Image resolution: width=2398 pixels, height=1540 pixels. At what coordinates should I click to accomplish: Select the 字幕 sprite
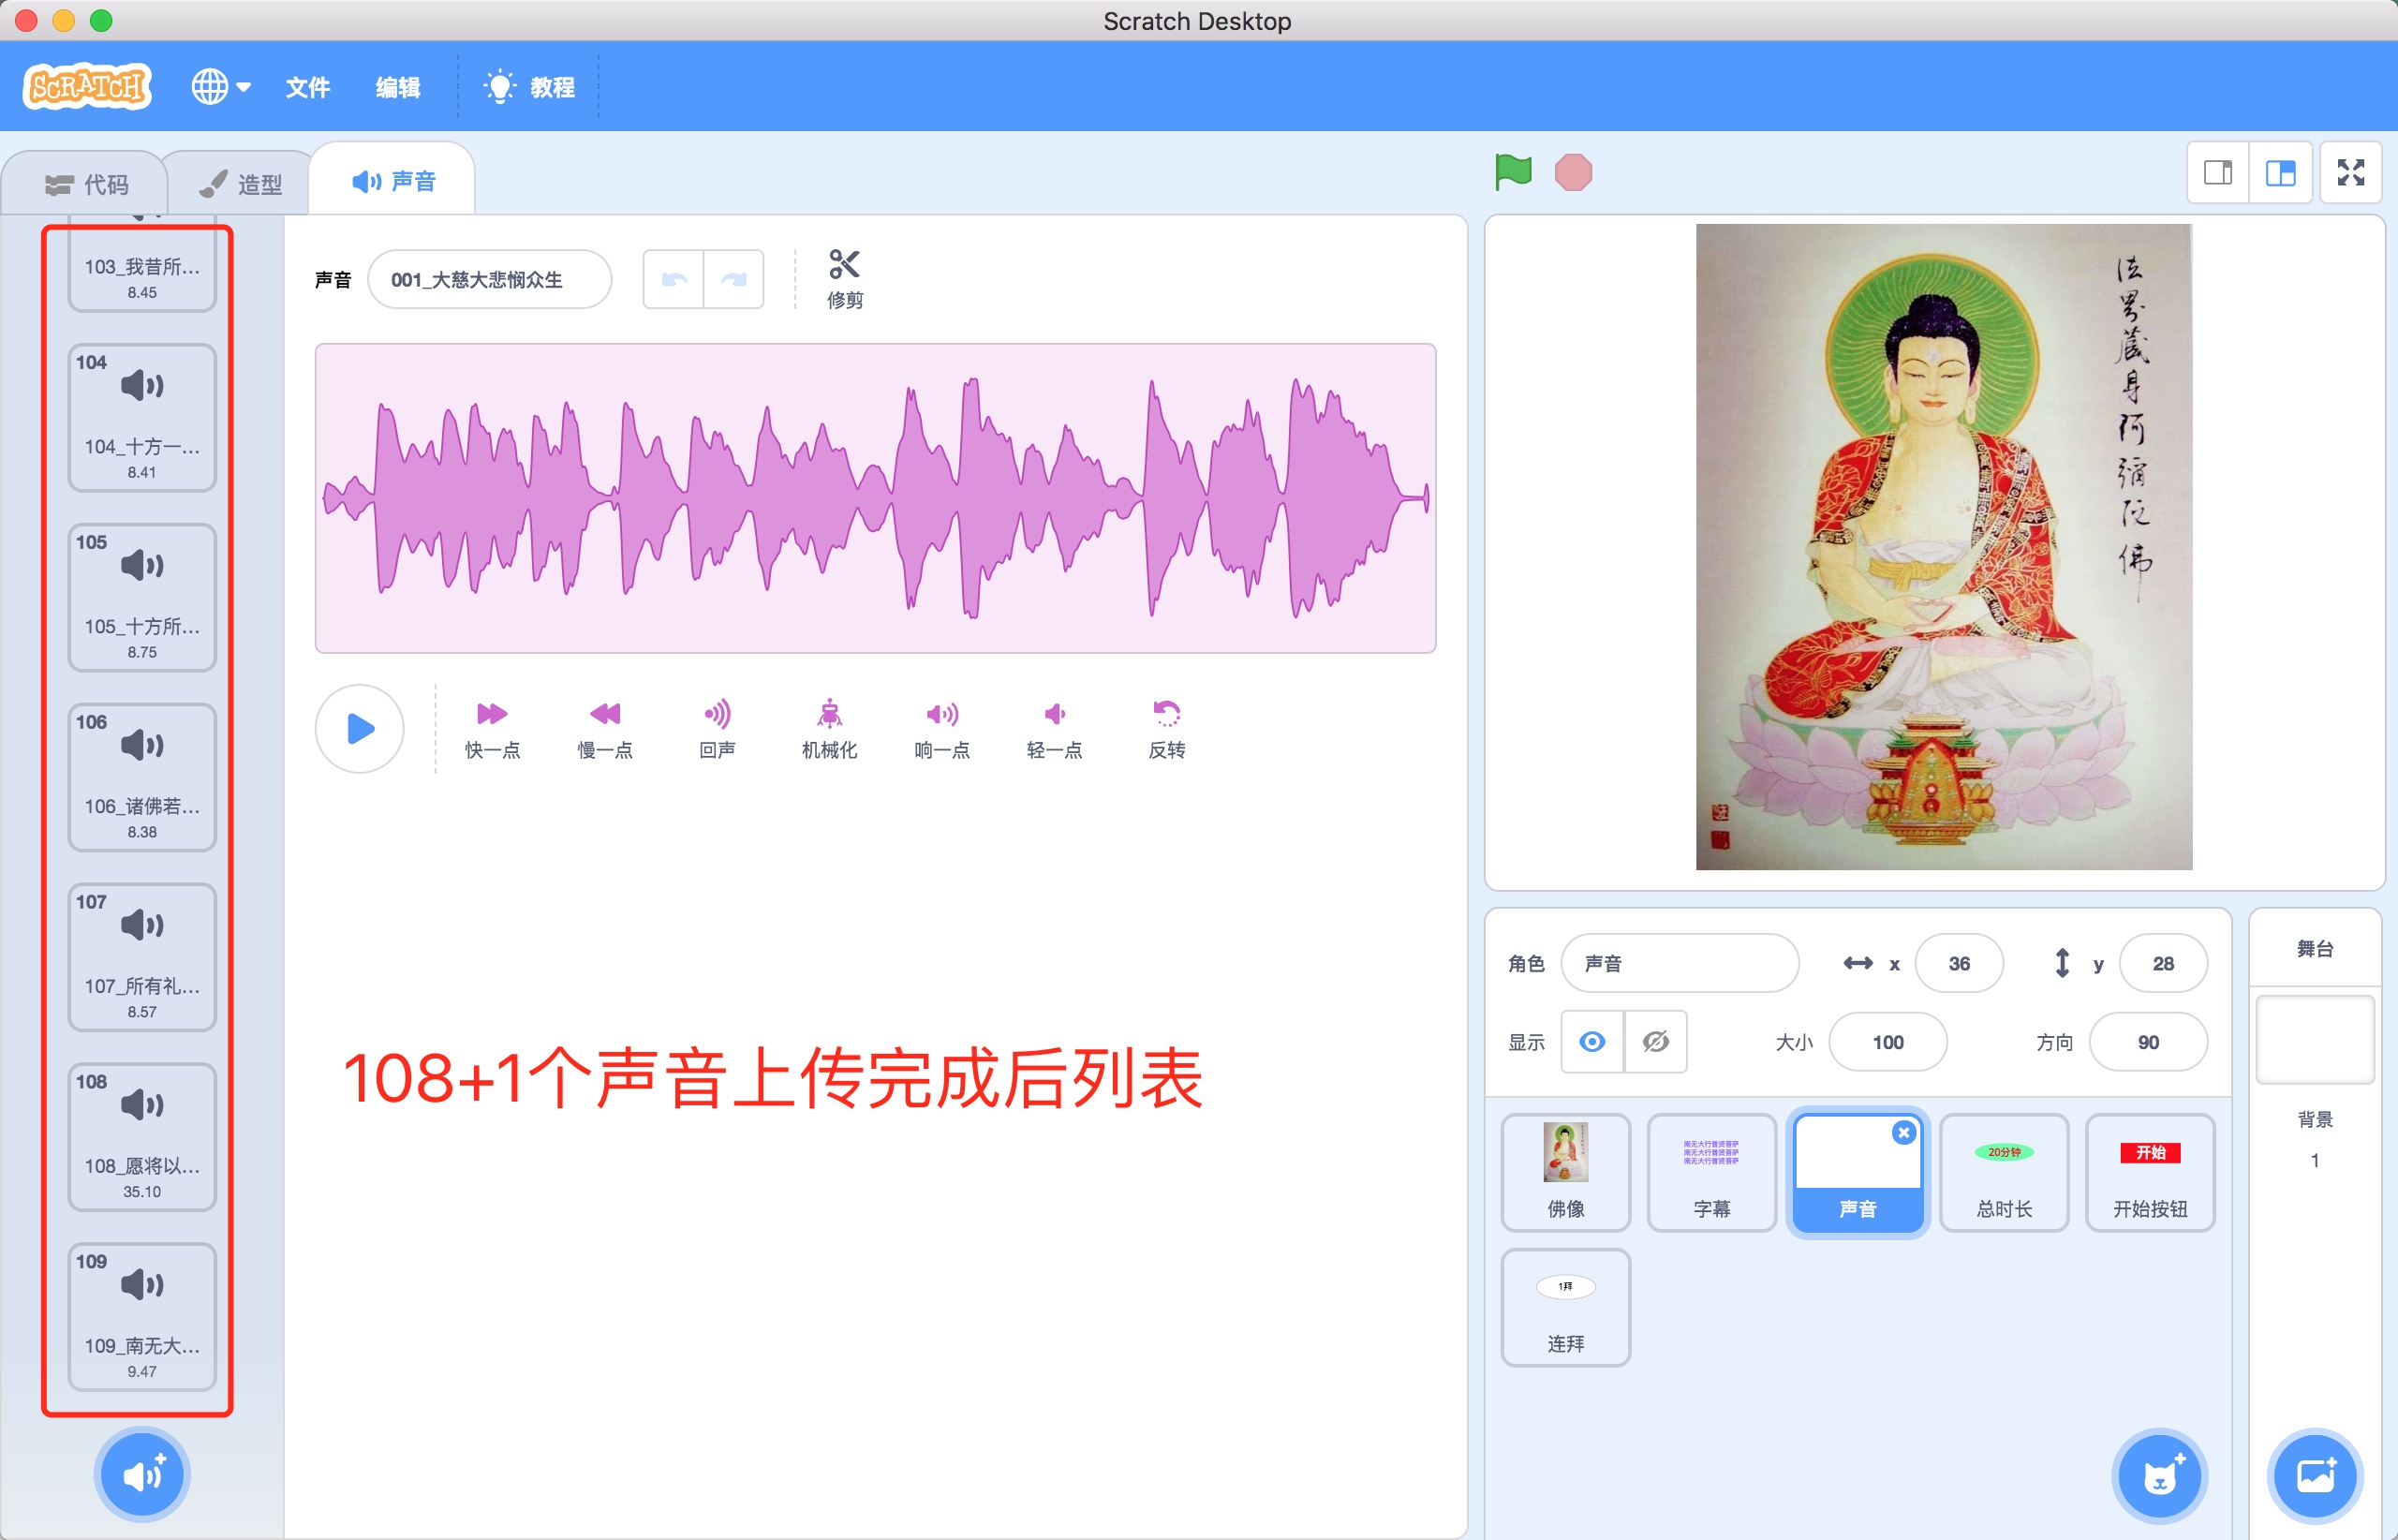[1711, 1172]
